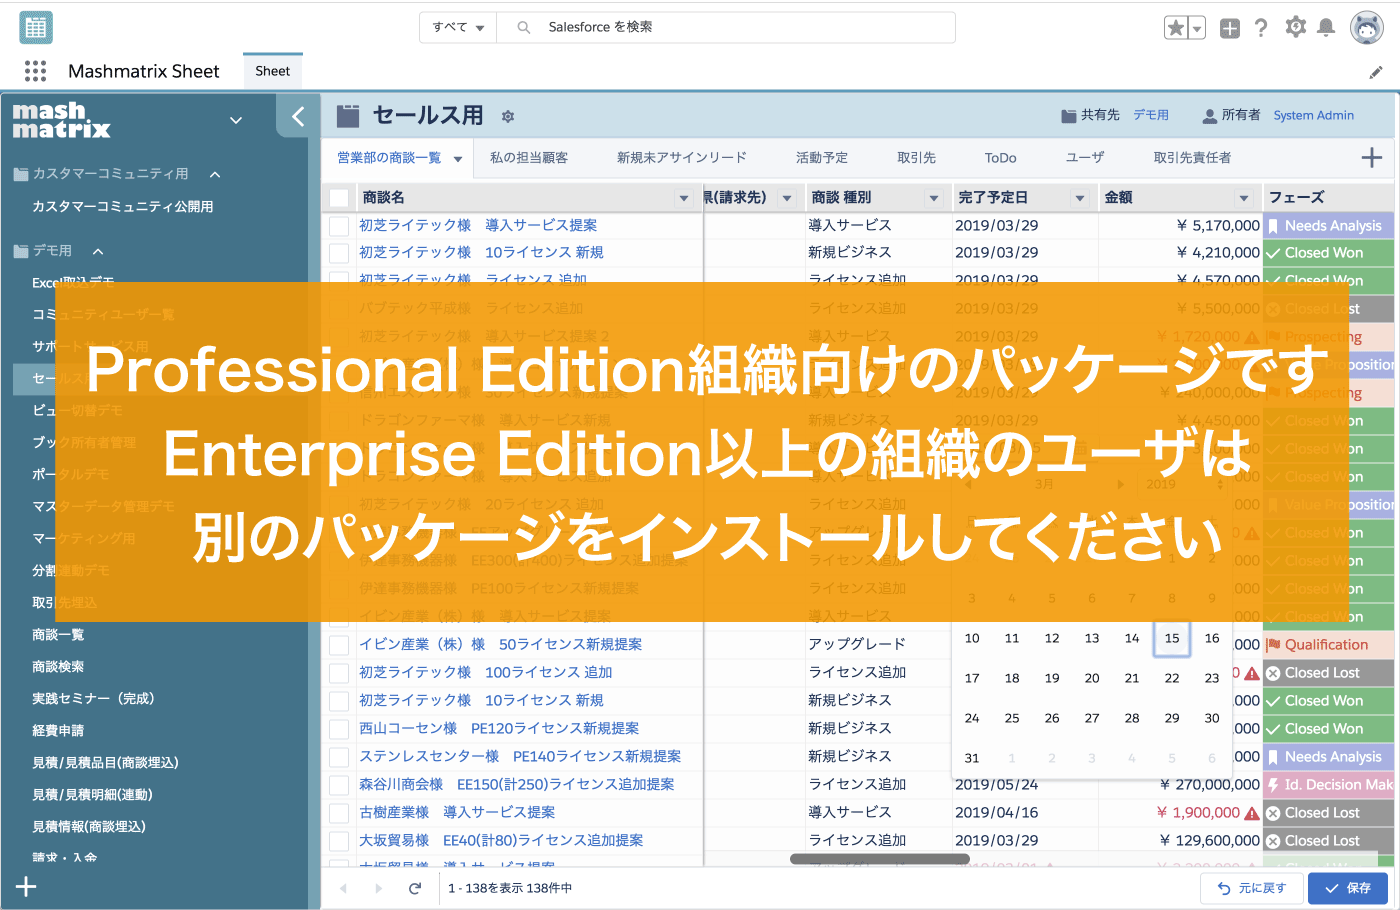This screenshot has width=1400, height=910.
Task: Open favorites list dropdown arrow
Action: (1197, 28)
